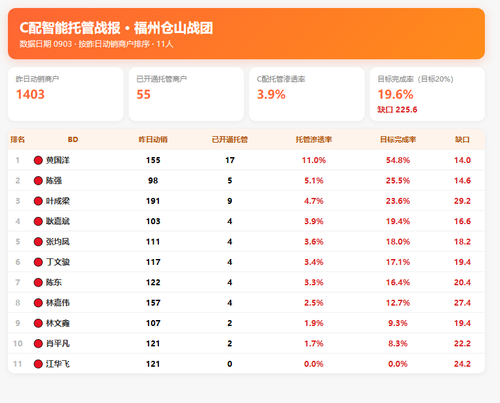Click the rank number 9 cell

click(18, 323)
